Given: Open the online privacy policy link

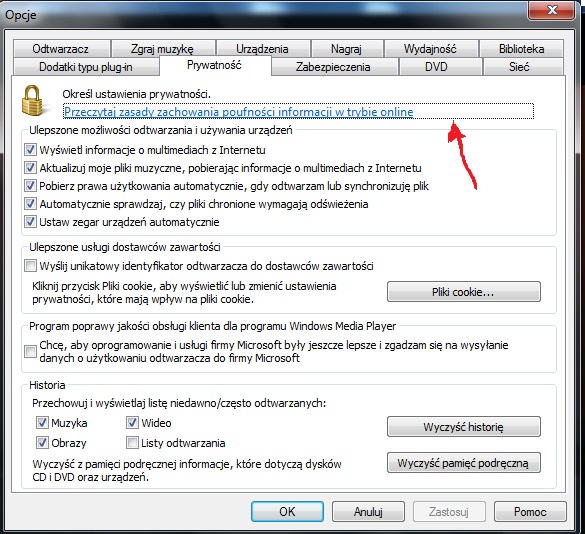Looking at the screenshot, I should (239, 112).
